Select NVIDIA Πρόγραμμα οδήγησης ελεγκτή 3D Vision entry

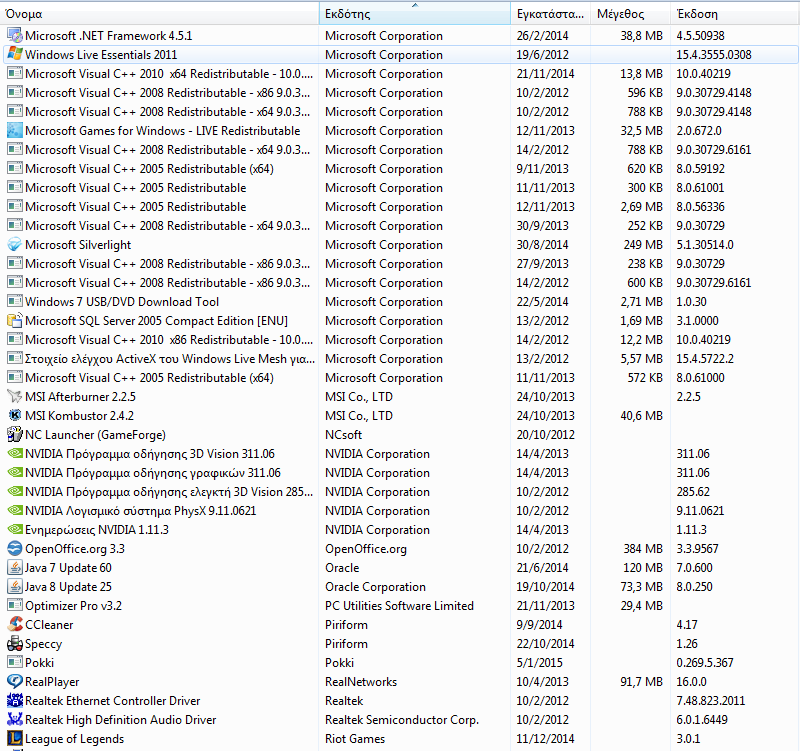(x=401, y=492)
